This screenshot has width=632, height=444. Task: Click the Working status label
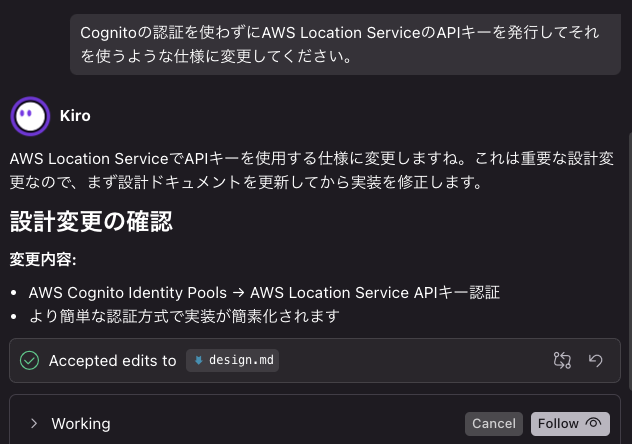pyautogui.click(x=81, y=423)
